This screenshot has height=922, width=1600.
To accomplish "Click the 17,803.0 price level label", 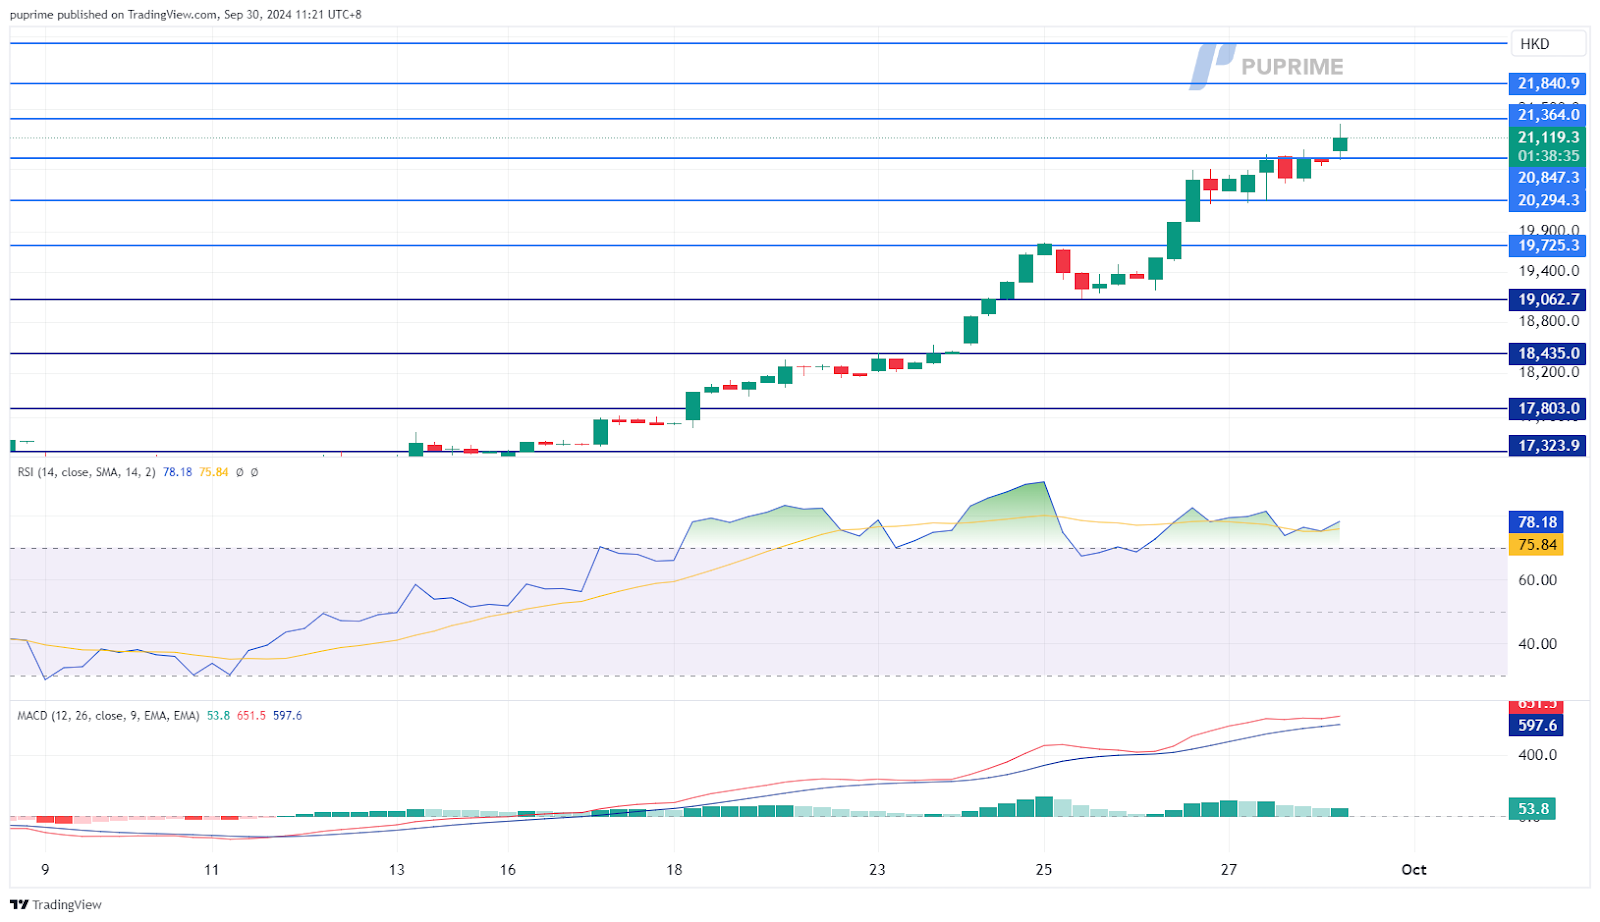I will pos(1548,408).
